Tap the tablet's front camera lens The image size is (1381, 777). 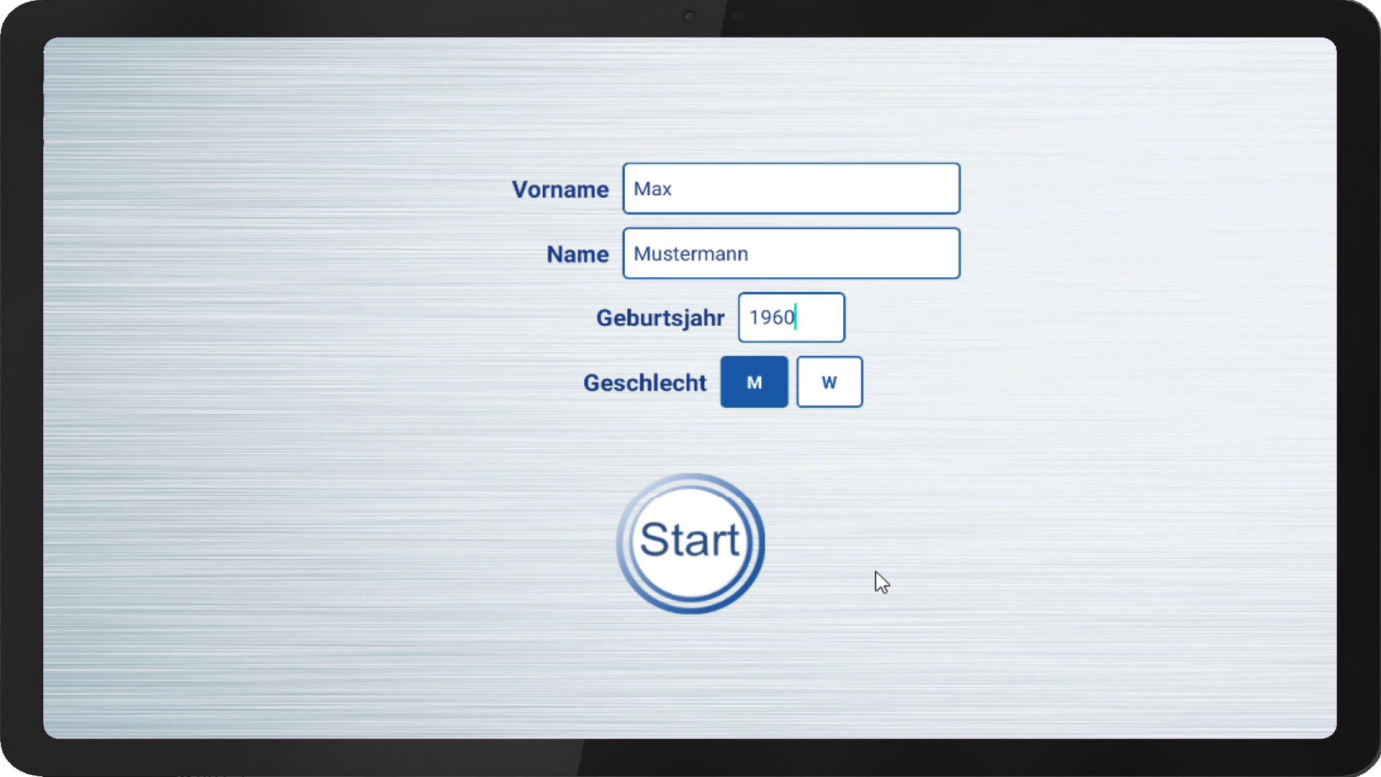pyautogui.click(x=690, y=17)
